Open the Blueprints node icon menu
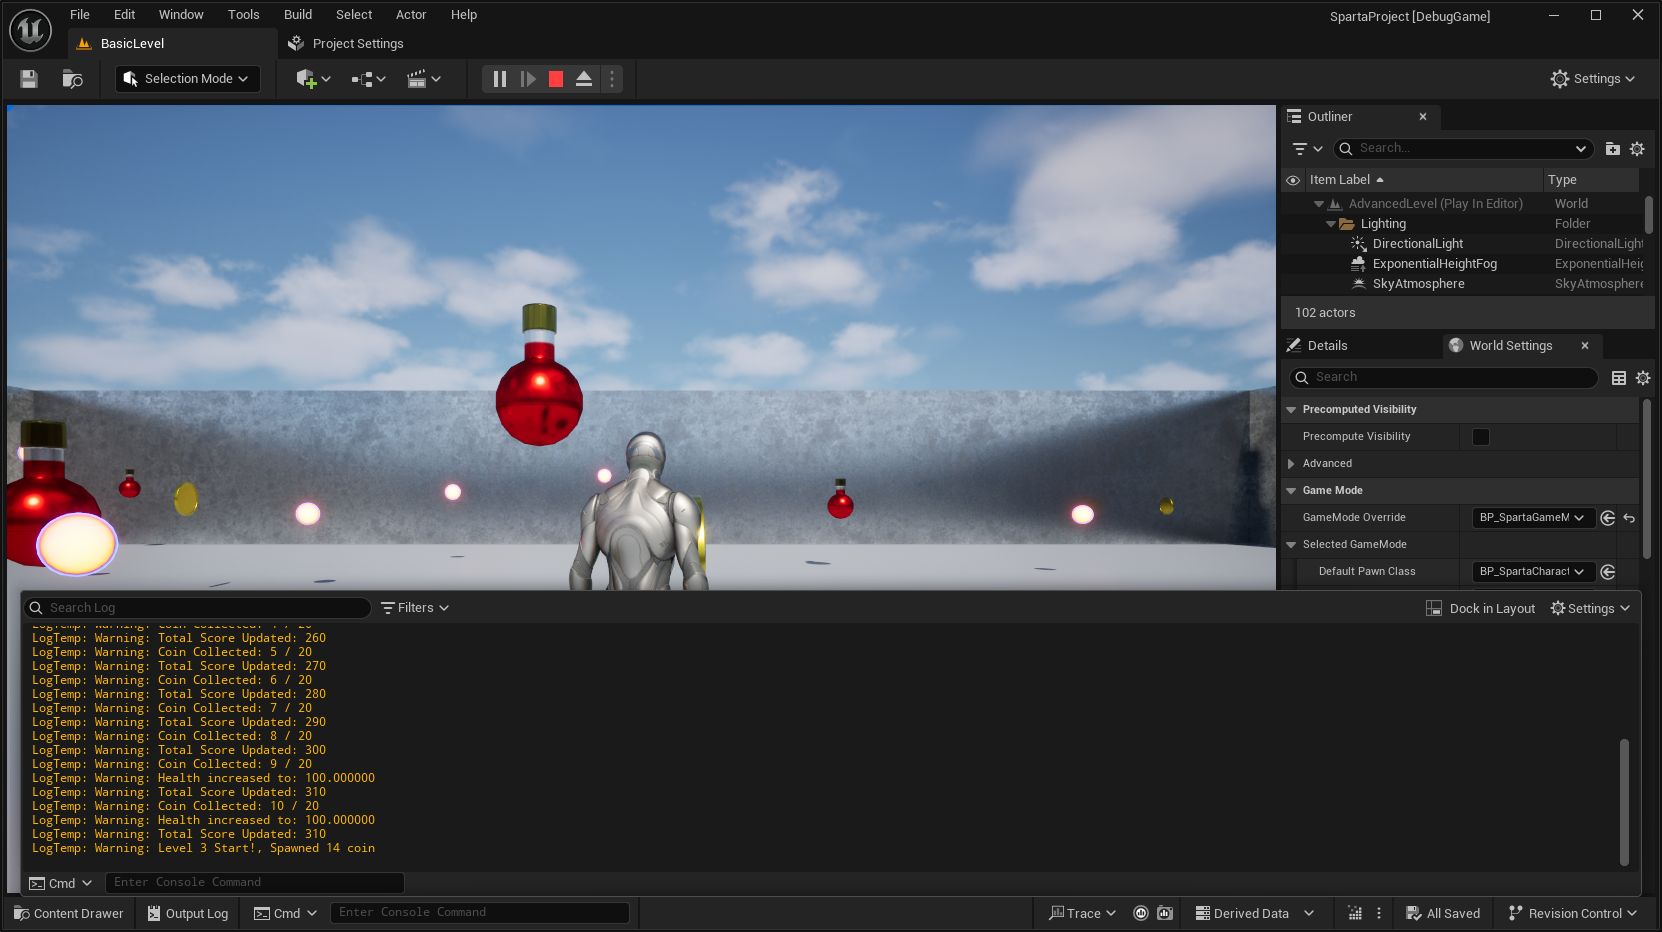The image size is (1662, 932). click(x=368, y=79)
